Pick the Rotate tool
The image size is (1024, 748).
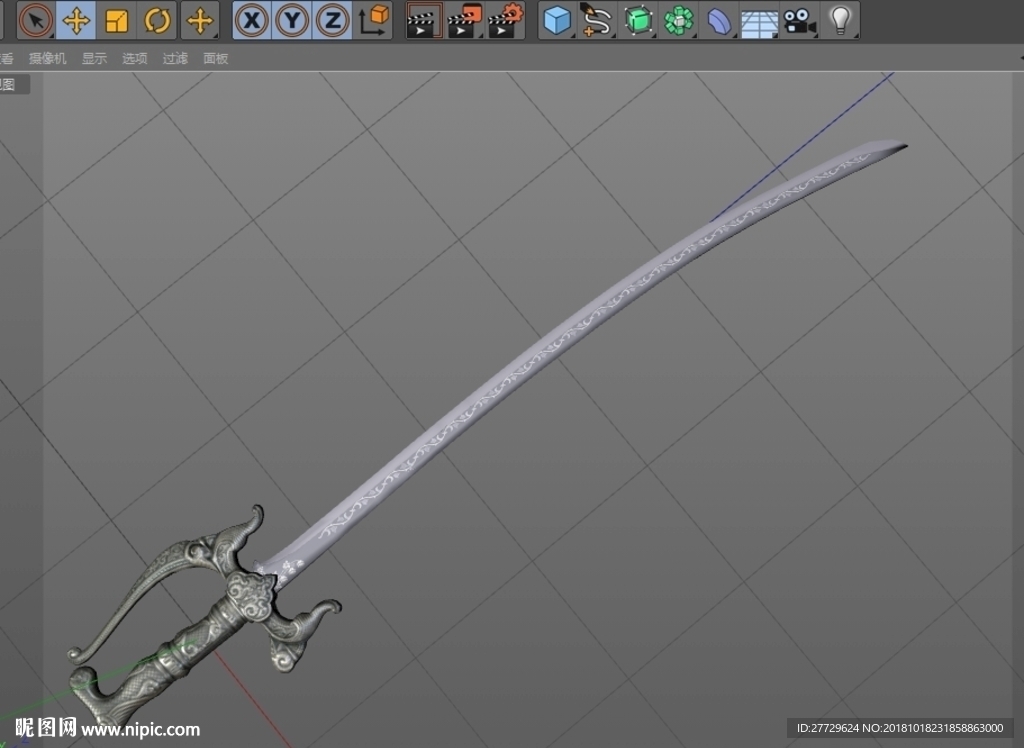pos(157,20)
